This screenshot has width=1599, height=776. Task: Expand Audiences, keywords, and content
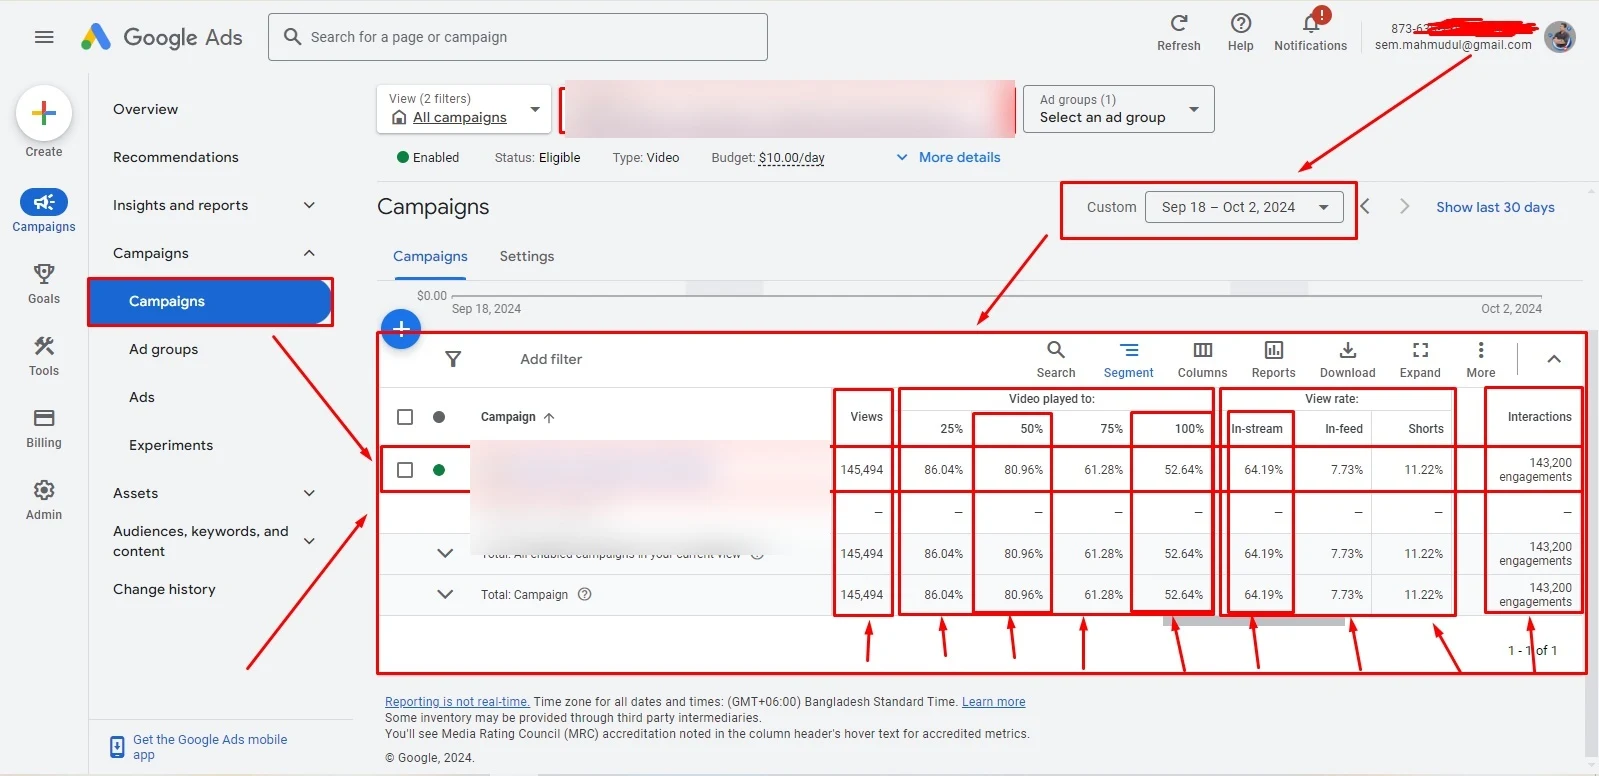(x=309, y=541)
